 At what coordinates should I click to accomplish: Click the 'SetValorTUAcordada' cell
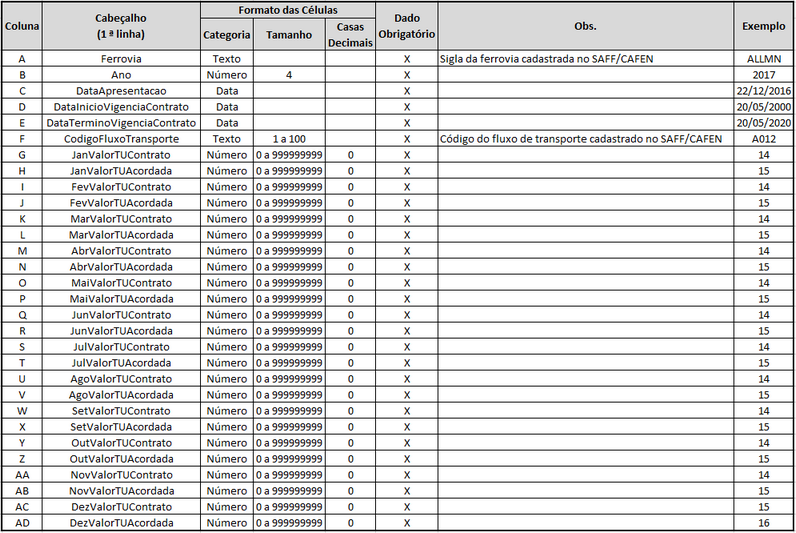point(121,427)
